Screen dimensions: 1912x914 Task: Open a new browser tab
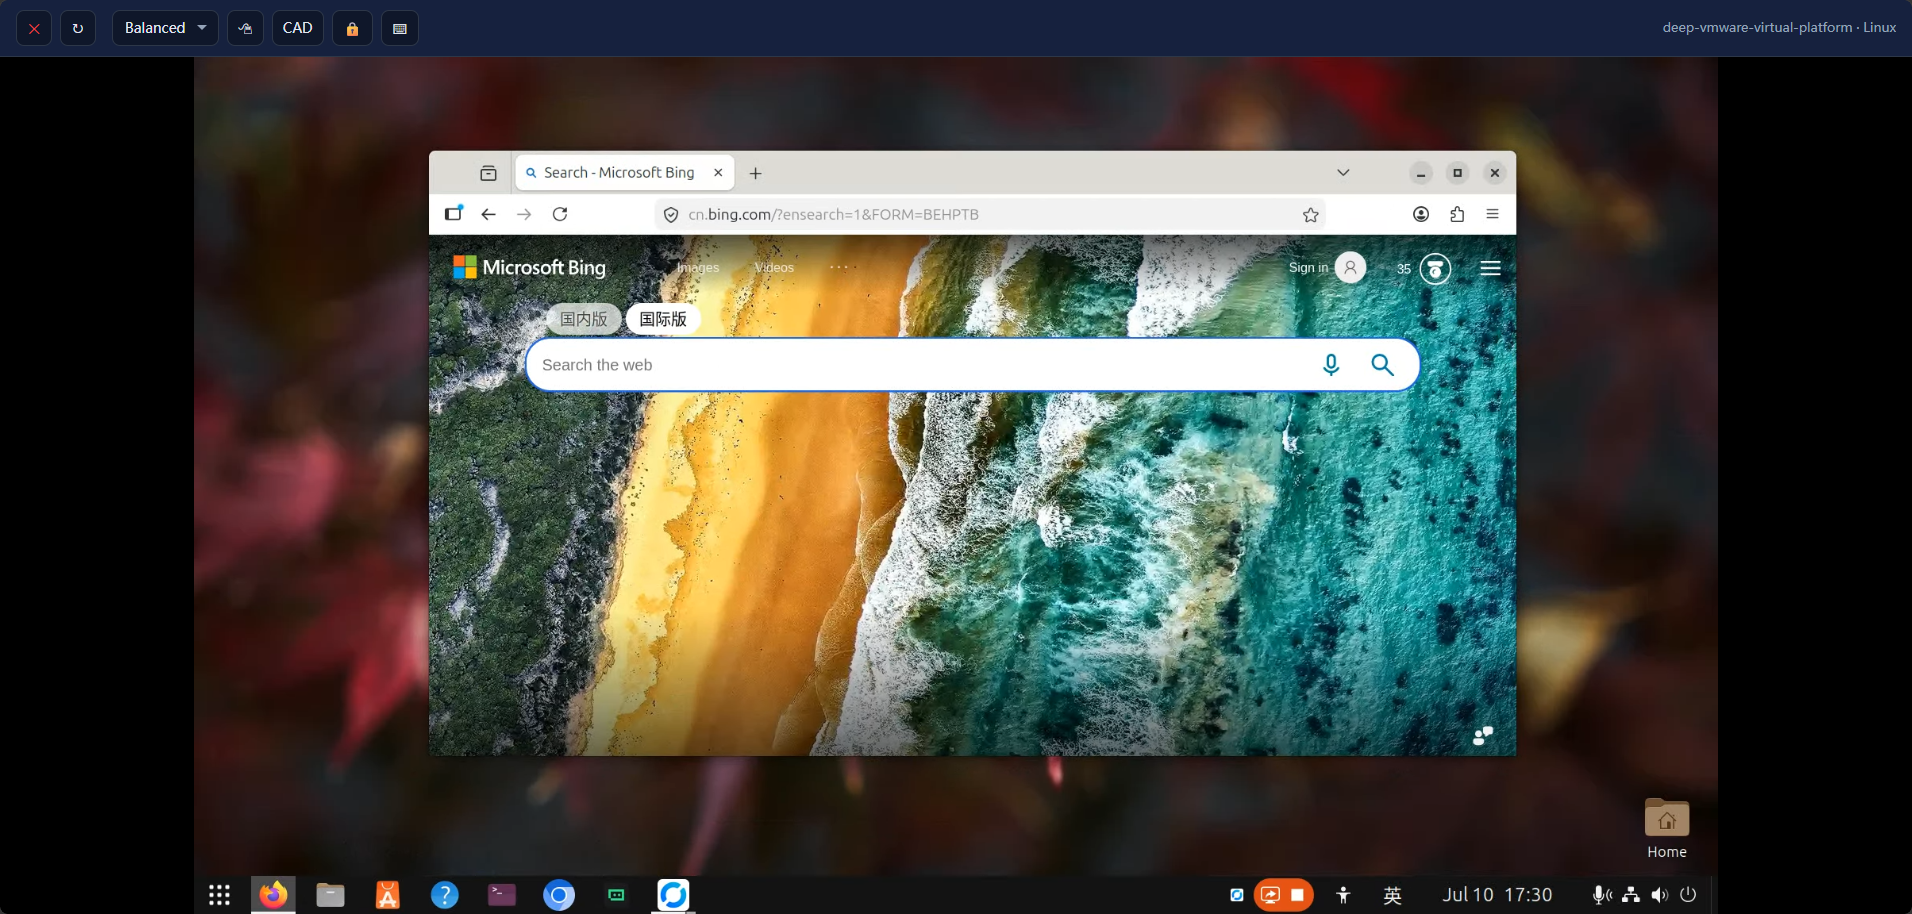[x=756, y=173]
